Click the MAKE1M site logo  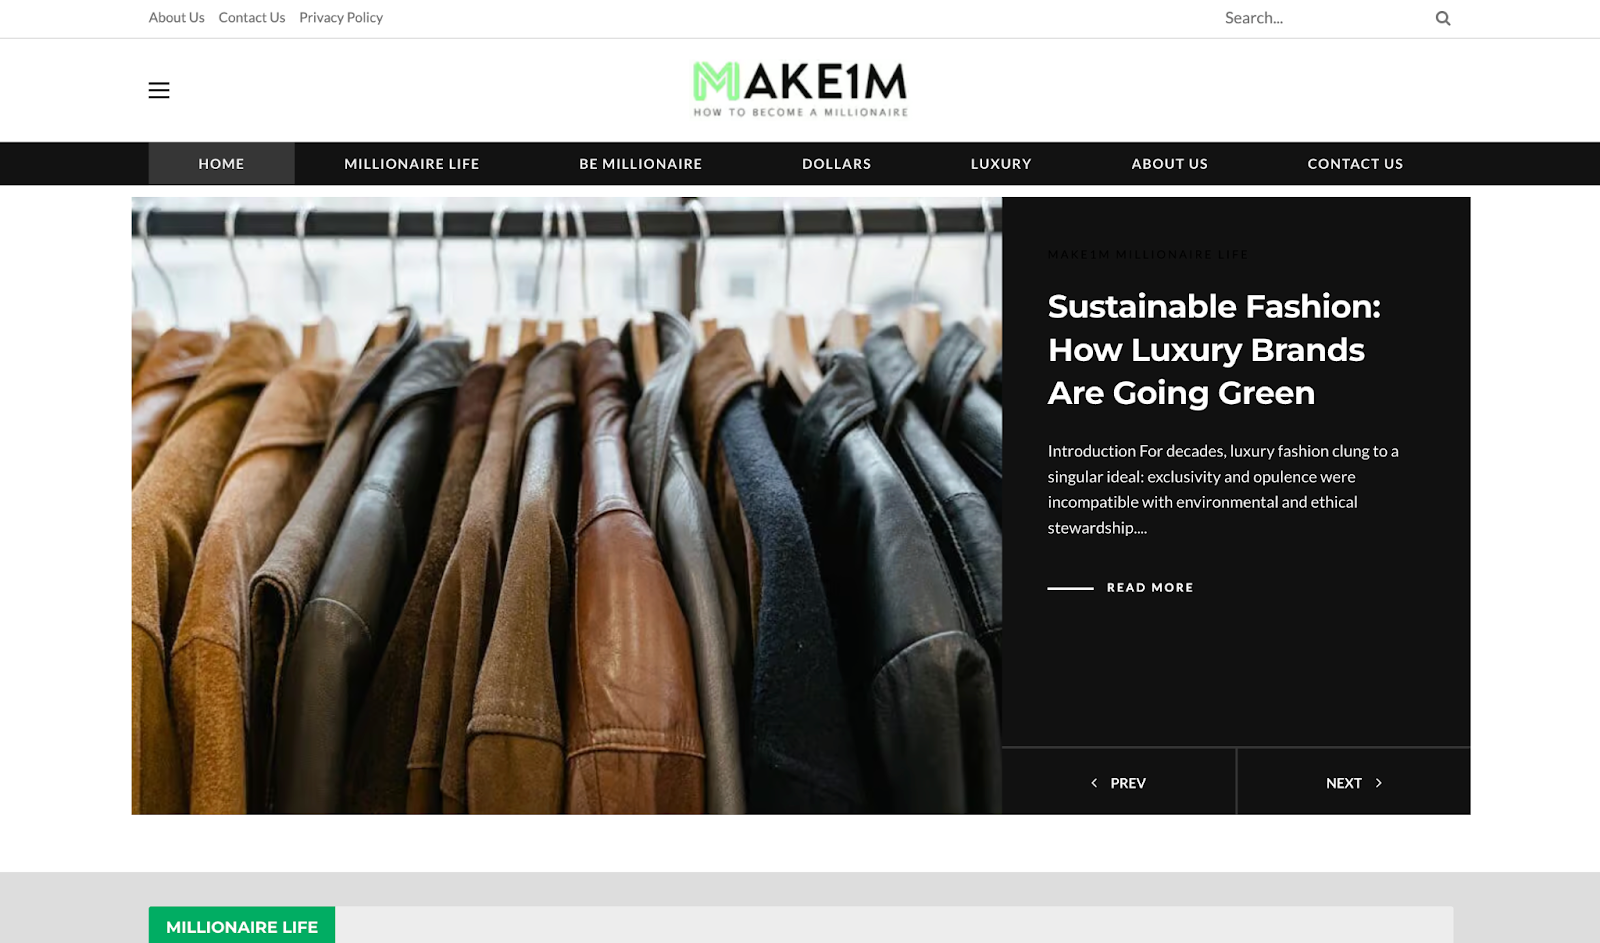coord(801,89)
